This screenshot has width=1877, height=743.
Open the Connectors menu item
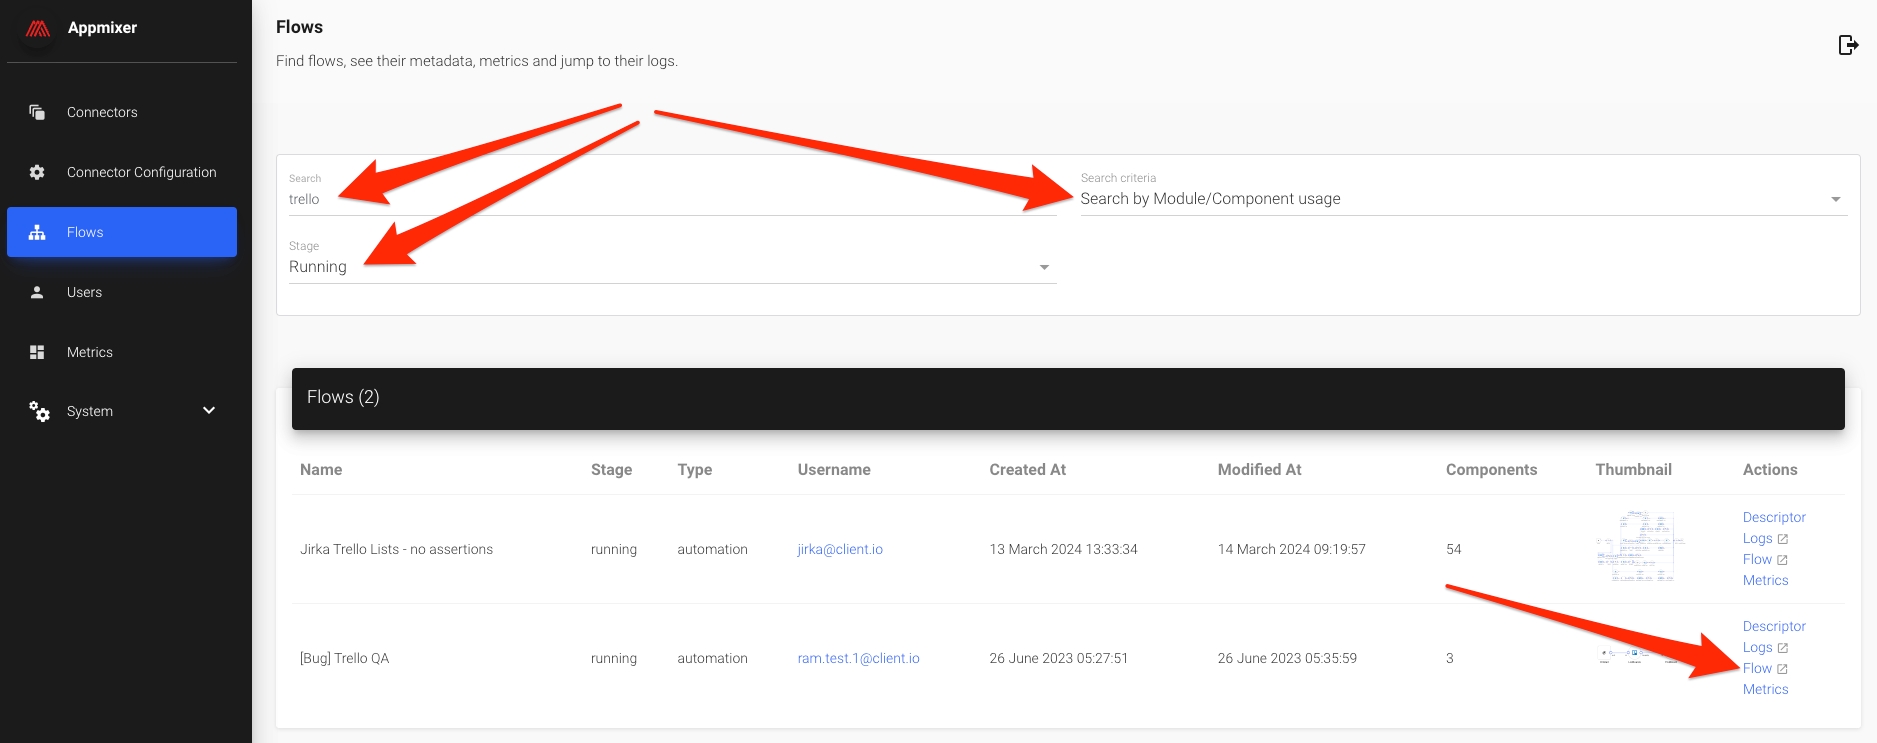click(102, 112)
